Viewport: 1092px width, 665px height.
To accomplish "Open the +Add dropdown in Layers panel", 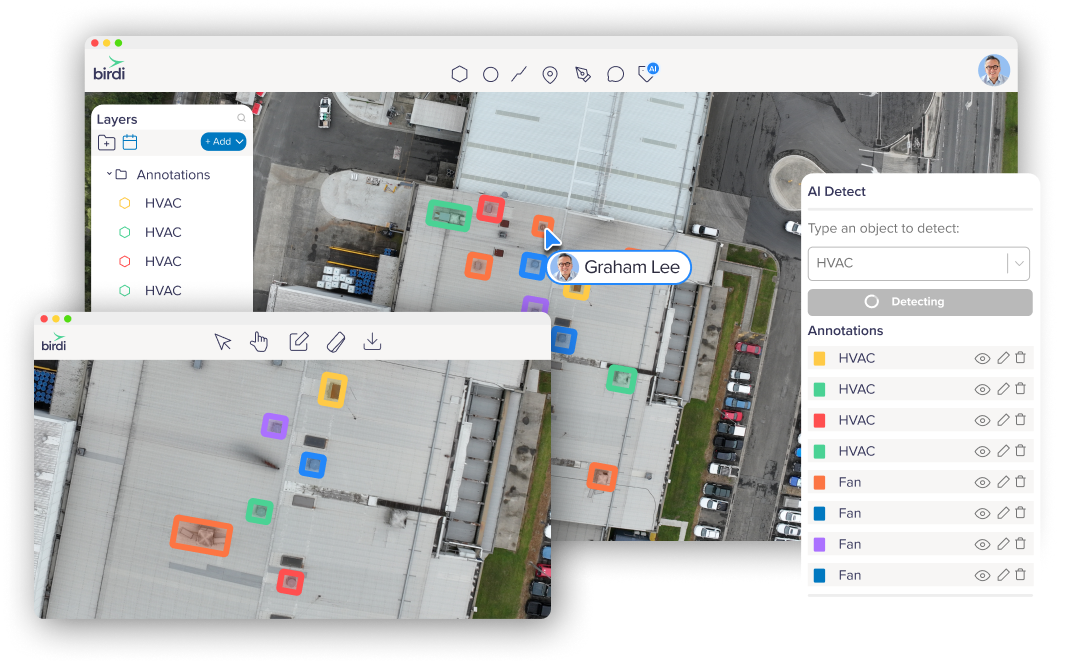I will [x=222, y=141].
